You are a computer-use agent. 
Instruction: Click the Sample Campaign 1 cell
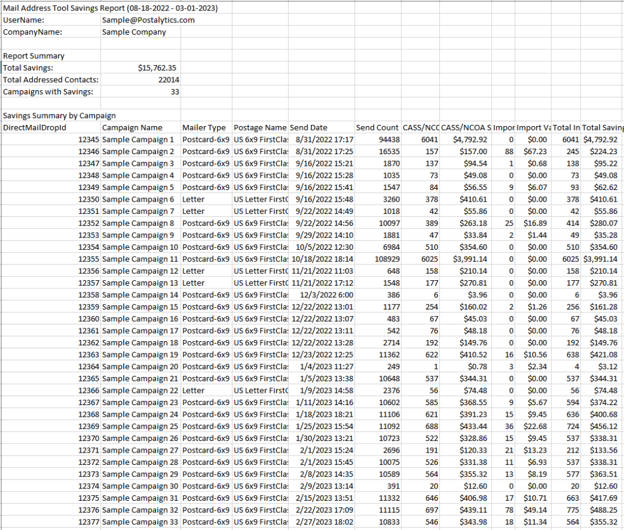tap(140, 139)
